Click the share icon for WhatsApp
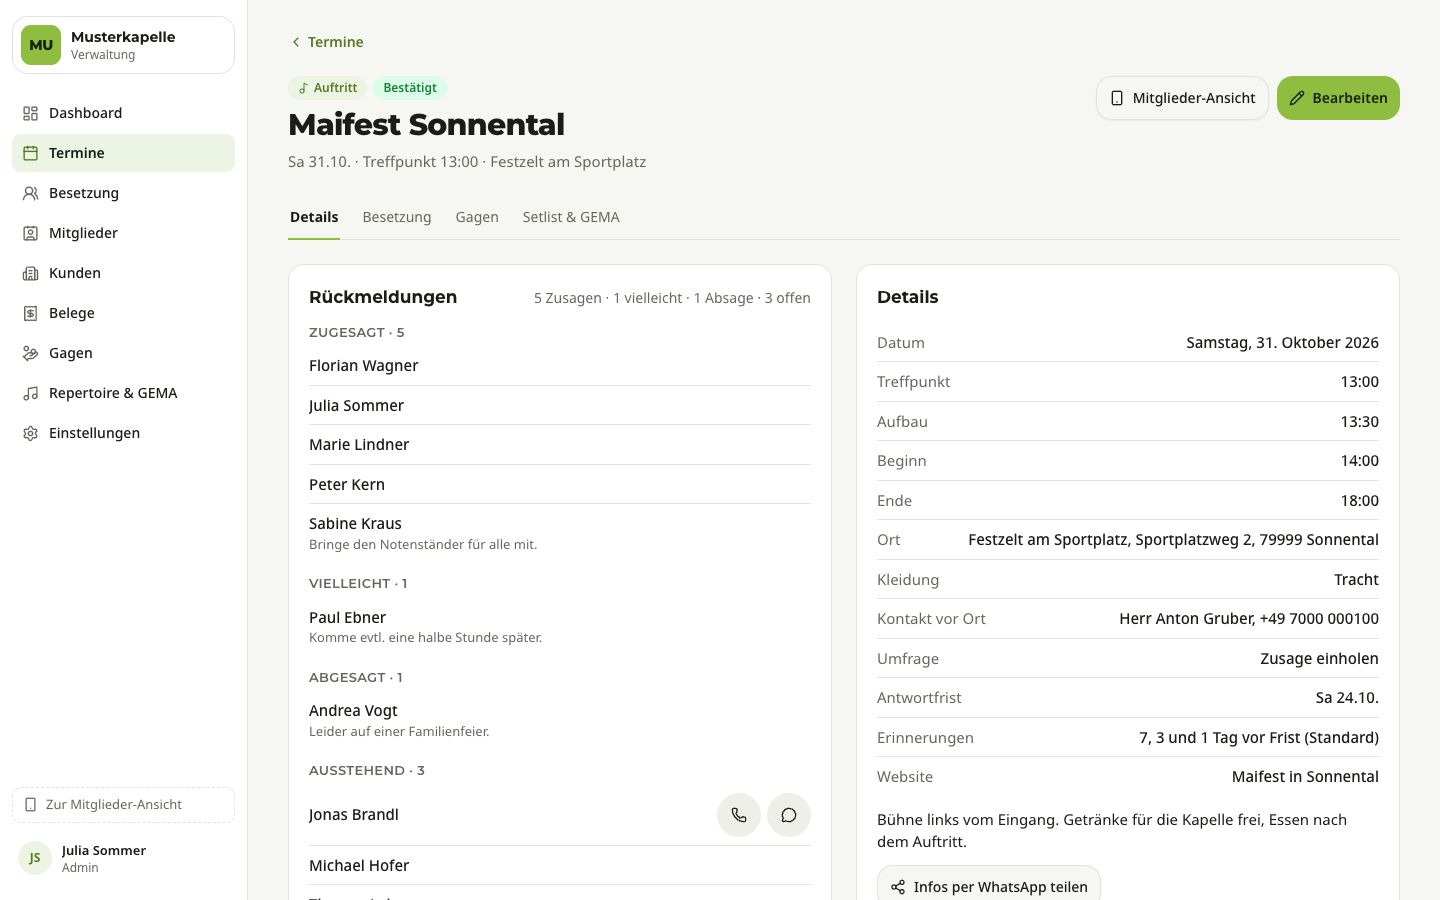The width and height of the screenshot is (1440, 900). (898, 887)
